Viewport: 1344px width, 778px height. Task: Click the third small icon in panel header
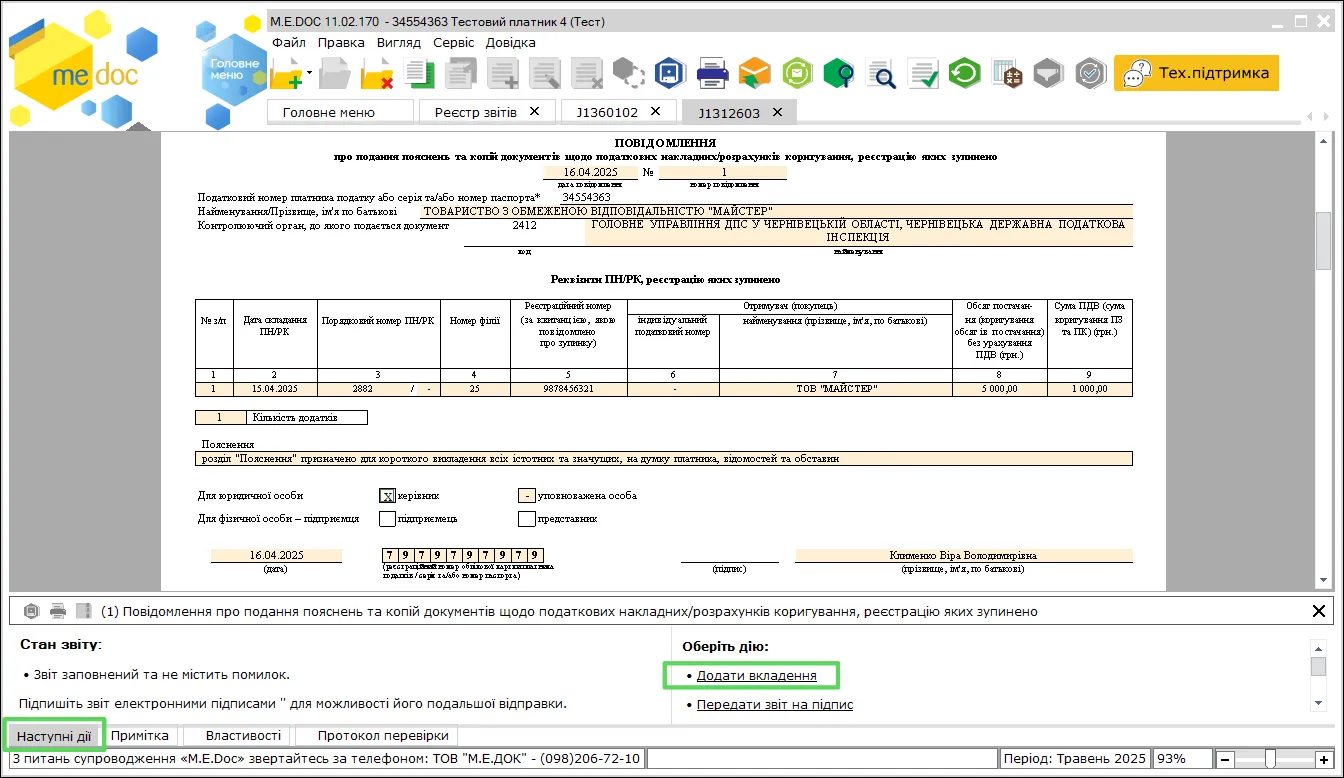click(x=83, y=610)
